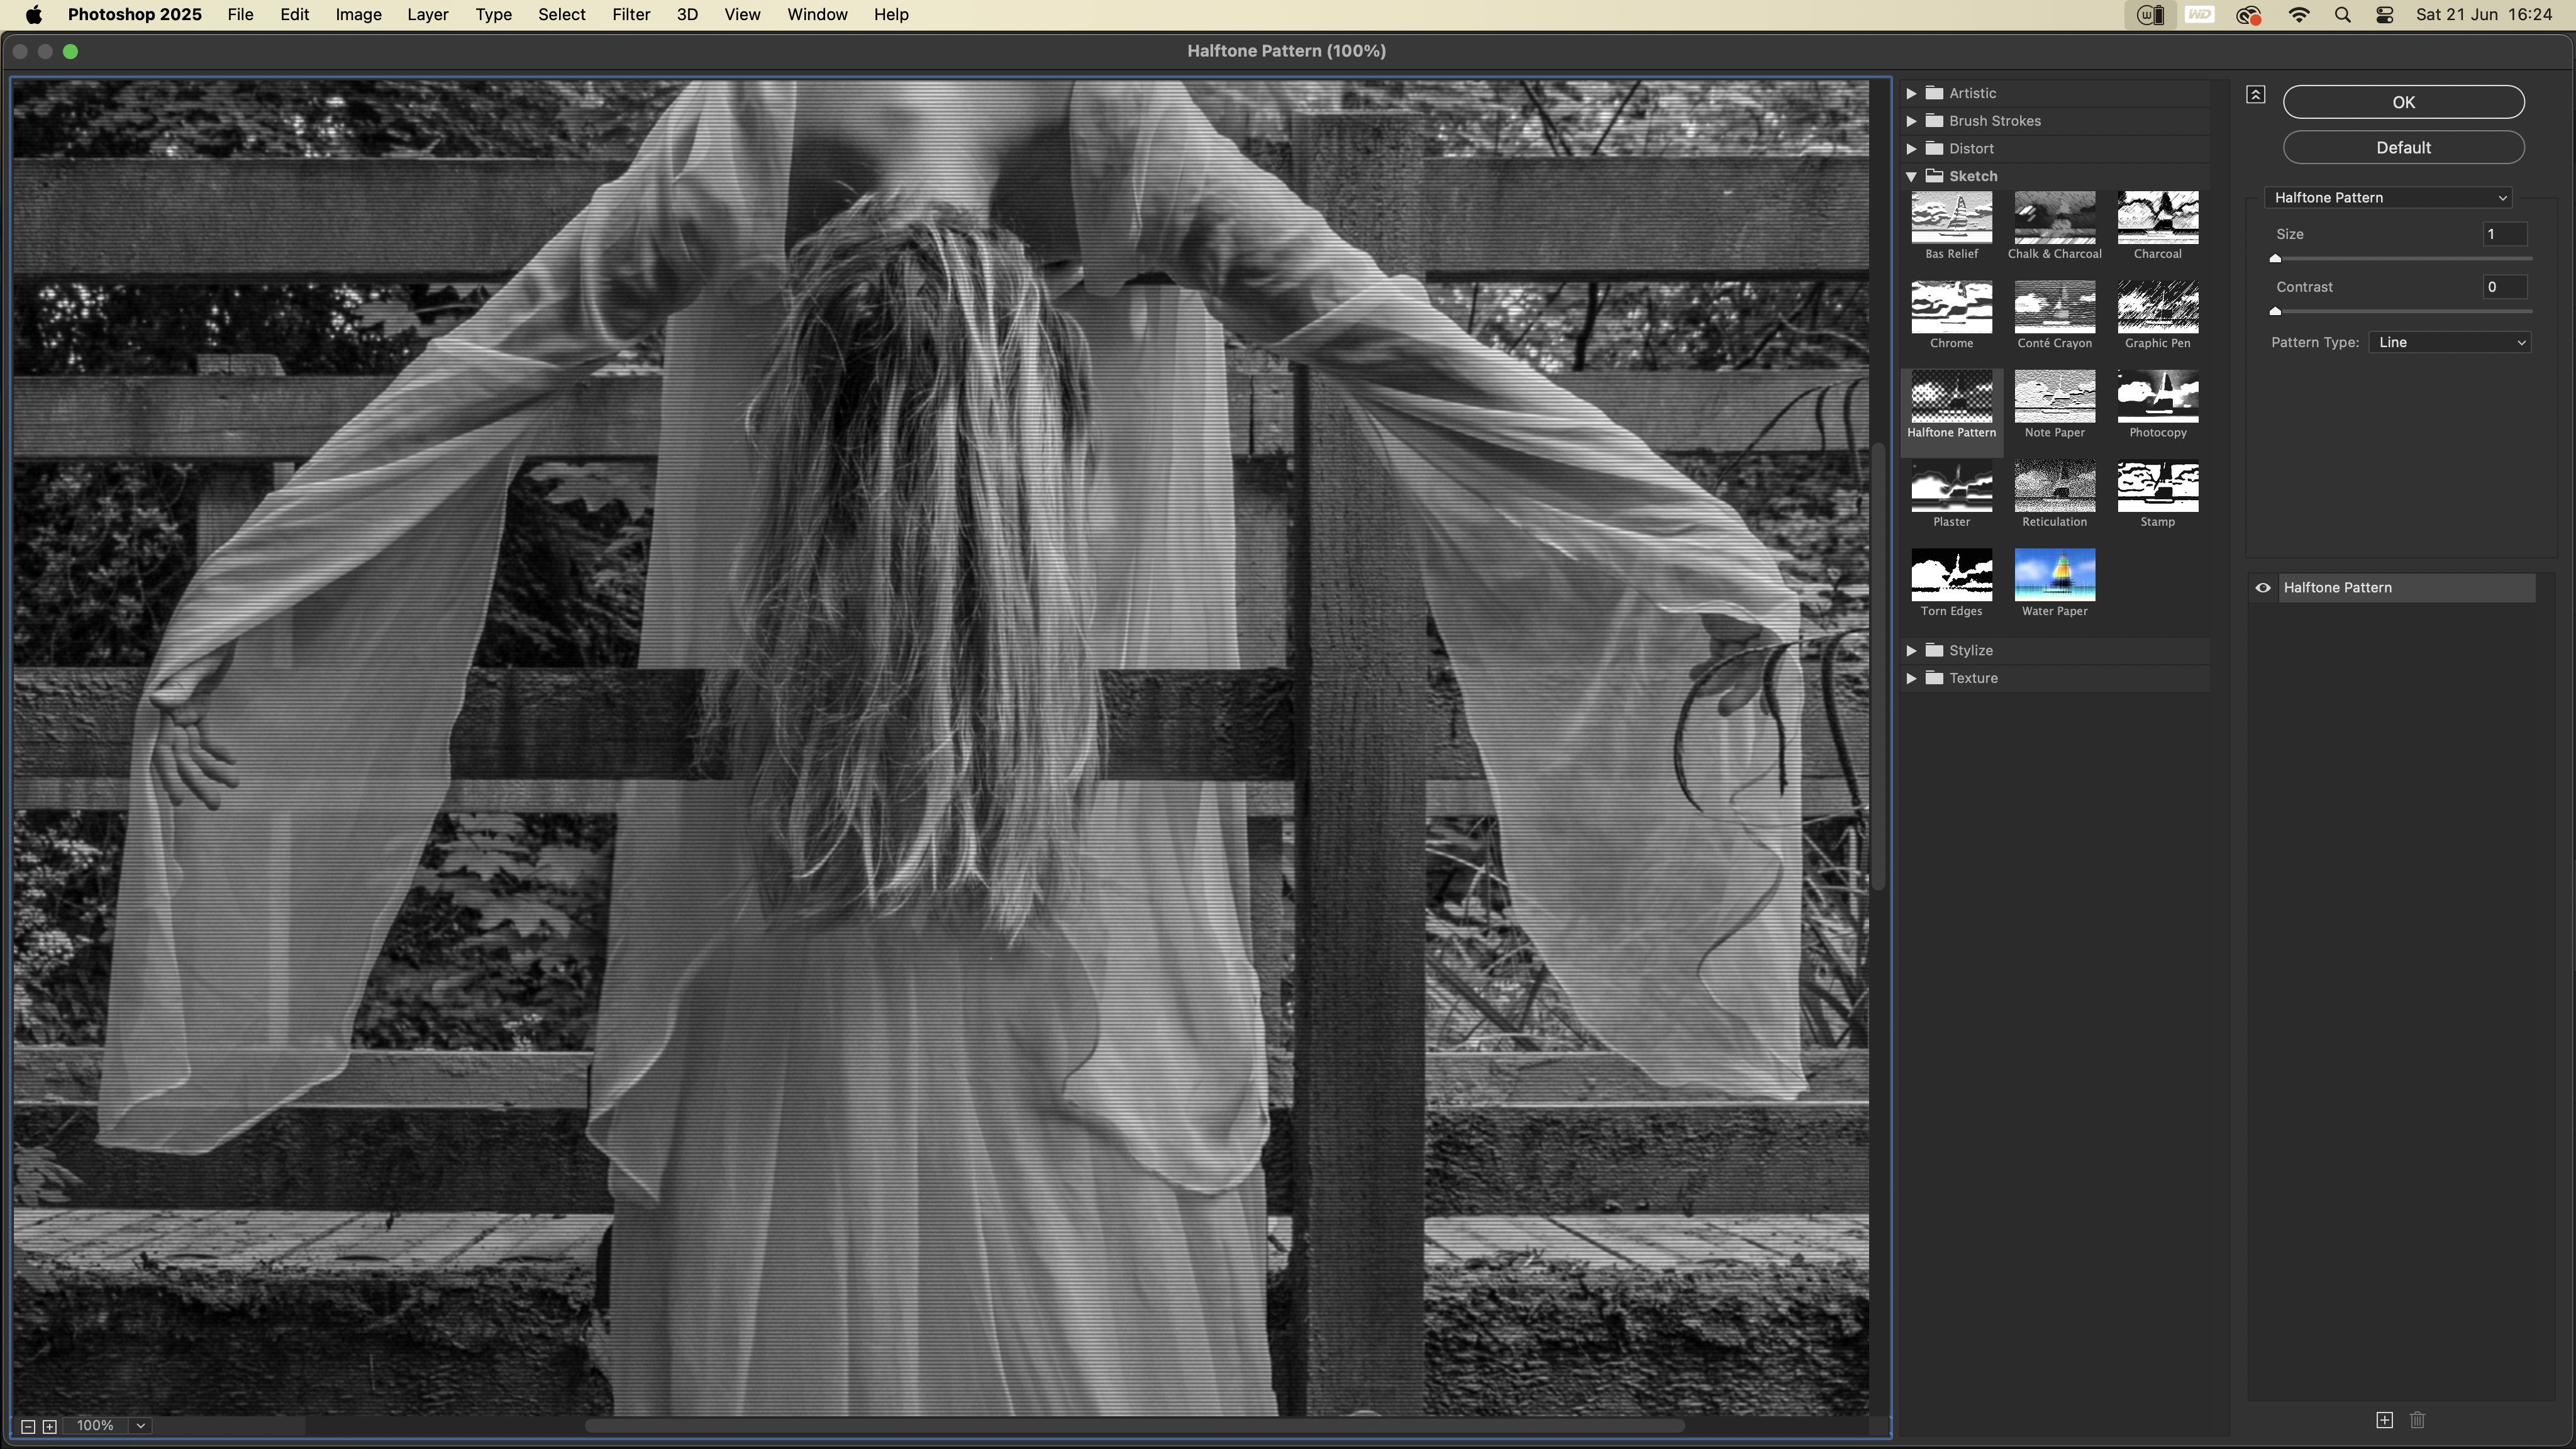Click the zoom in plus icon
Screen dimensions: 2576x1449
point(50,1426)
